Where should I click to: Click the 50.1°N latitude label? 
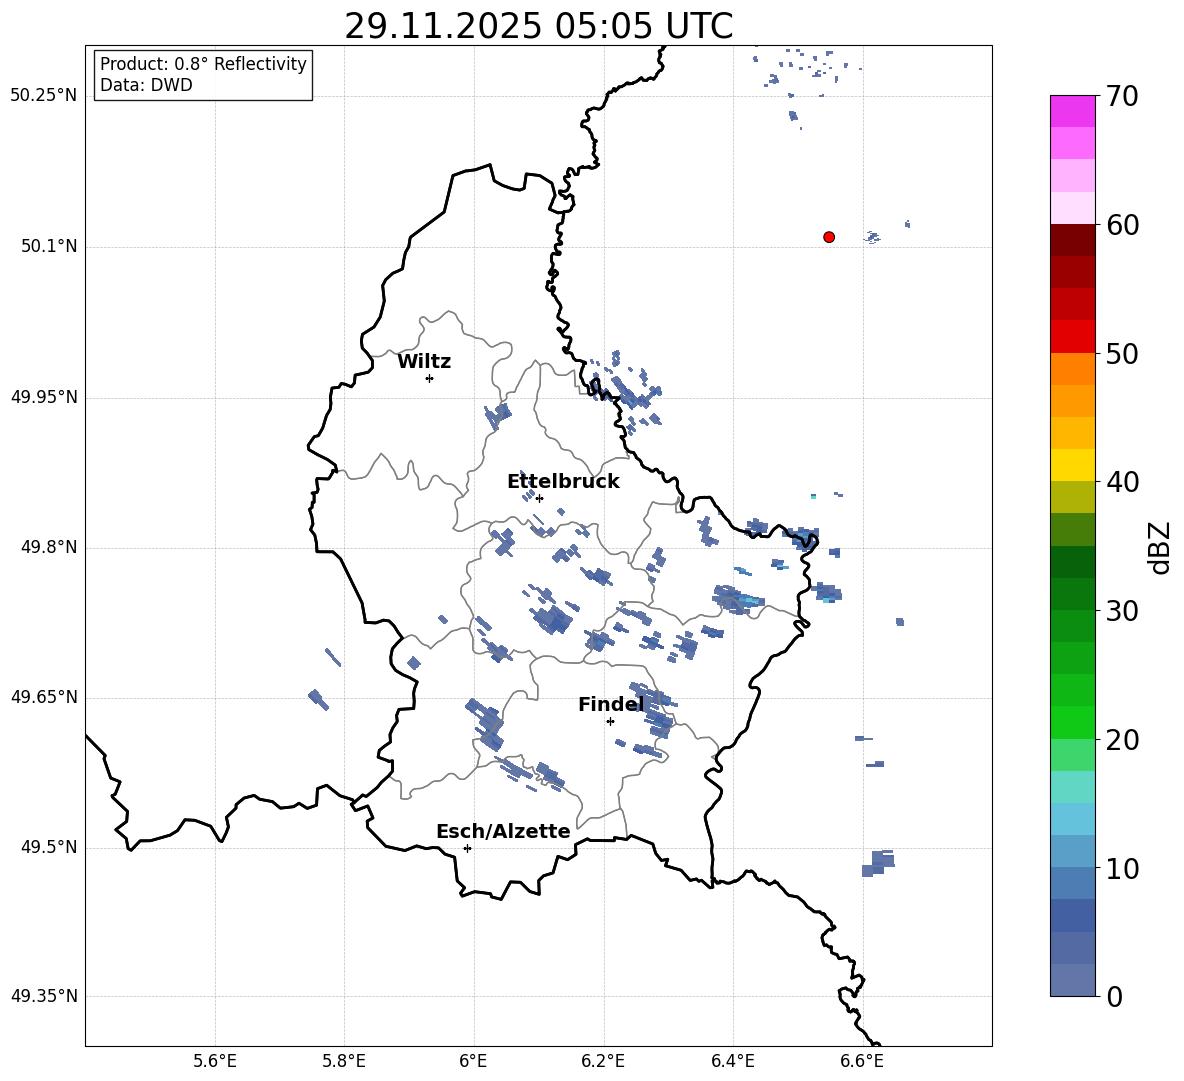pyautogui.click(x=50, y=247)
